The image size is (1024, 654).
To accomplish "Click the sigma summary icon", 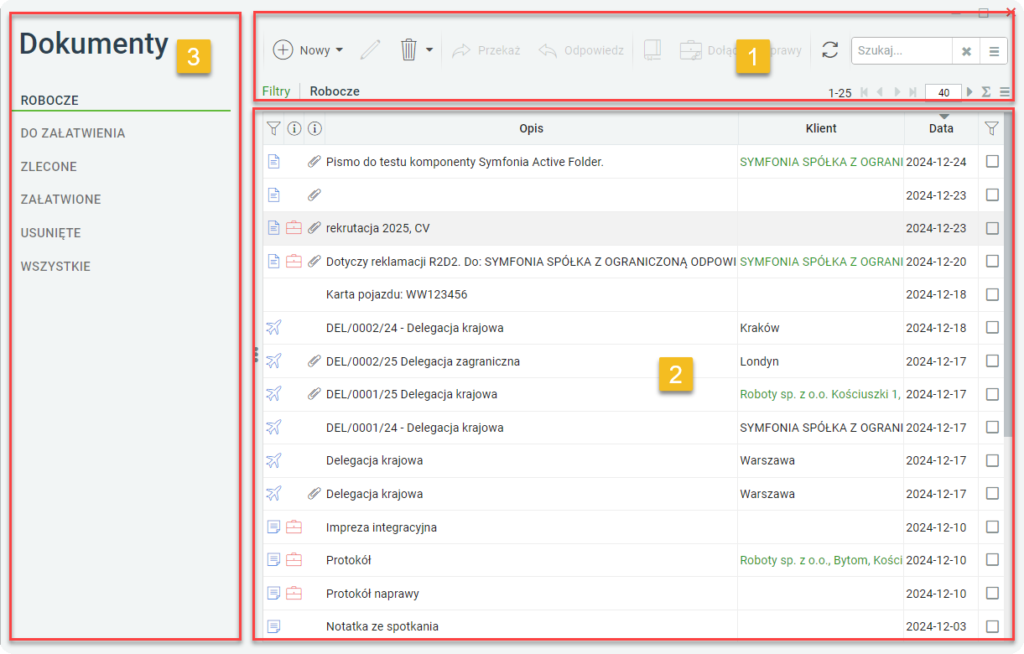I will [986, 92].
